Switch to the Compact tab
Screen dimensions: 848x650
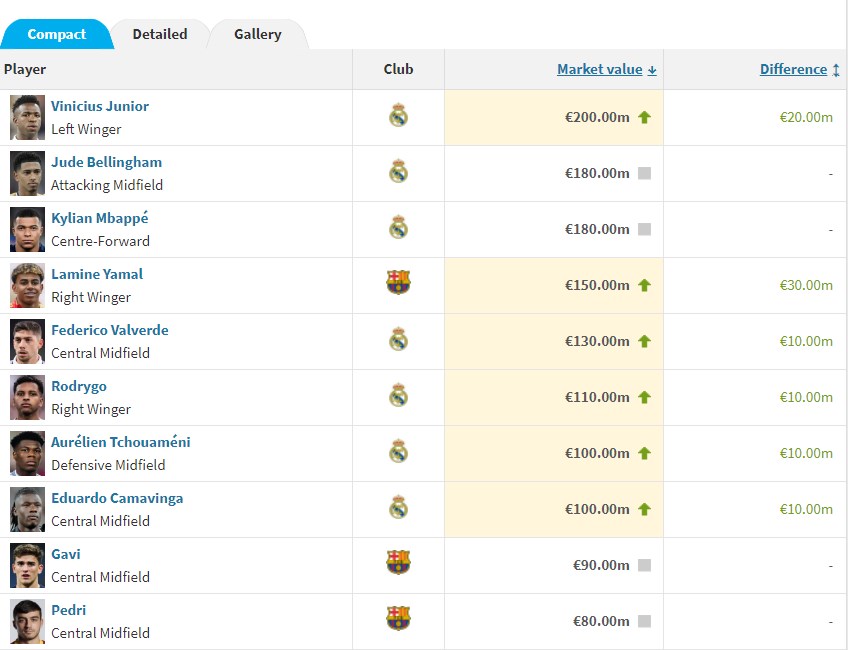pyautogui.click(x=56, y=34)
